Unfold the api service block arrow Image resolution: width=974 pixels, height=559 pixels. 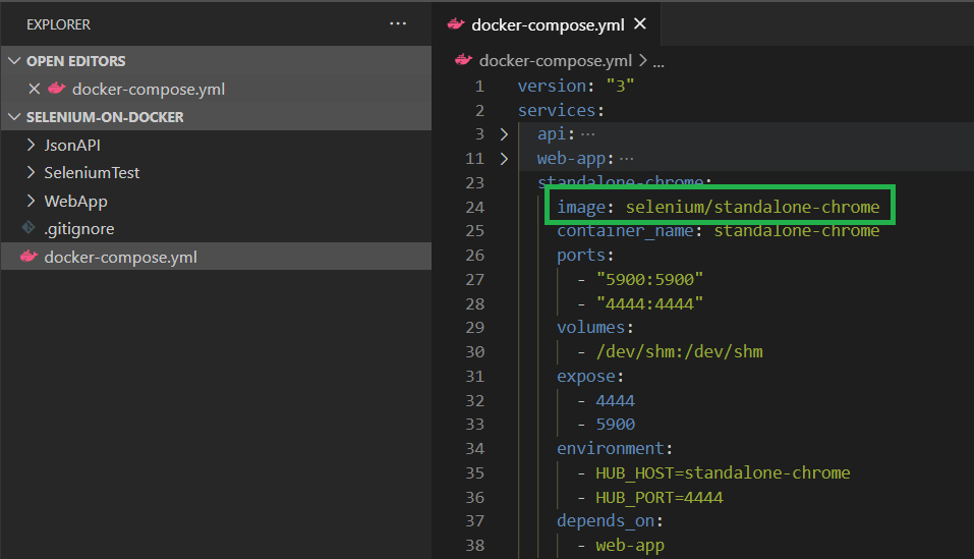[x=505, y=134]
